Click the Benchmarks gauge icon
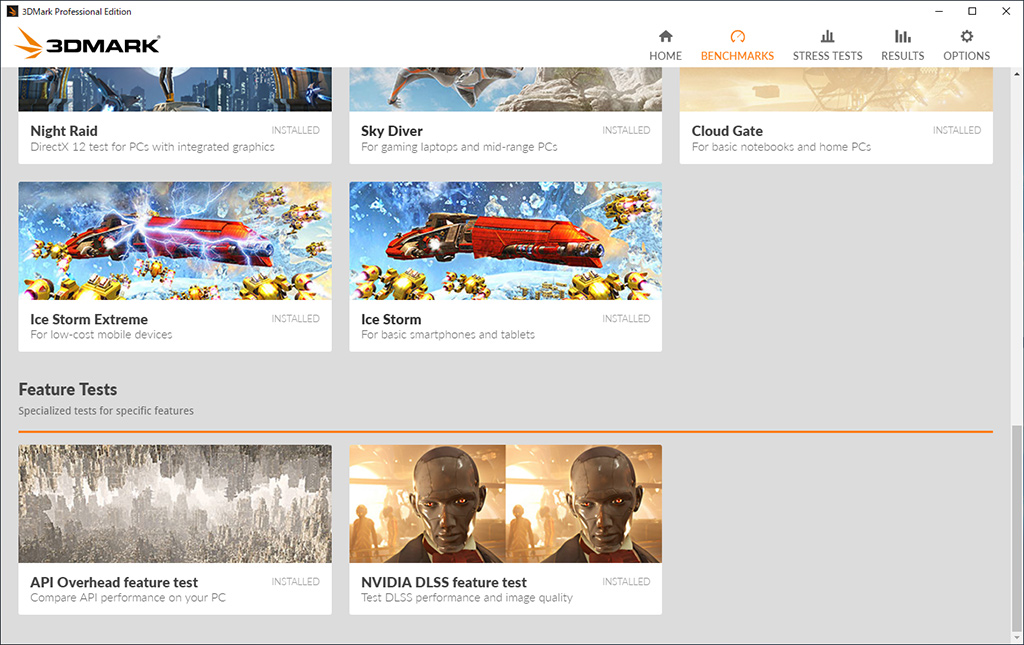 coord(737,36)
